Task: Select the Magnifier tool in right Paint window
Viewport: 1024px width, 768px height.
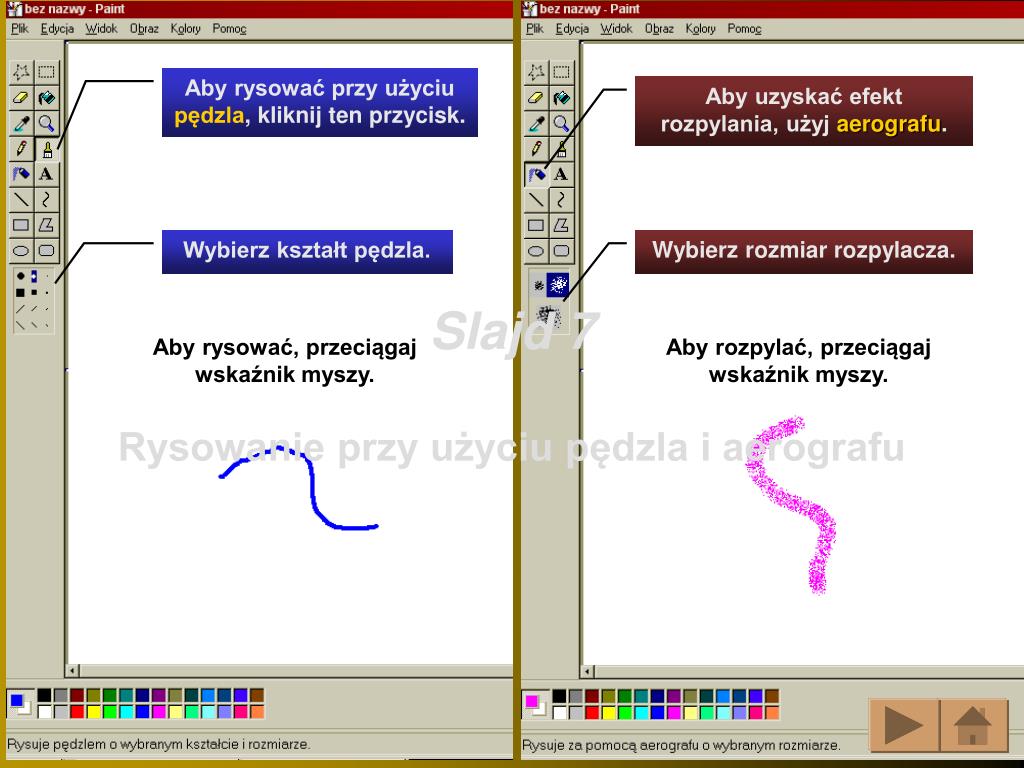Action: [562, 123]
